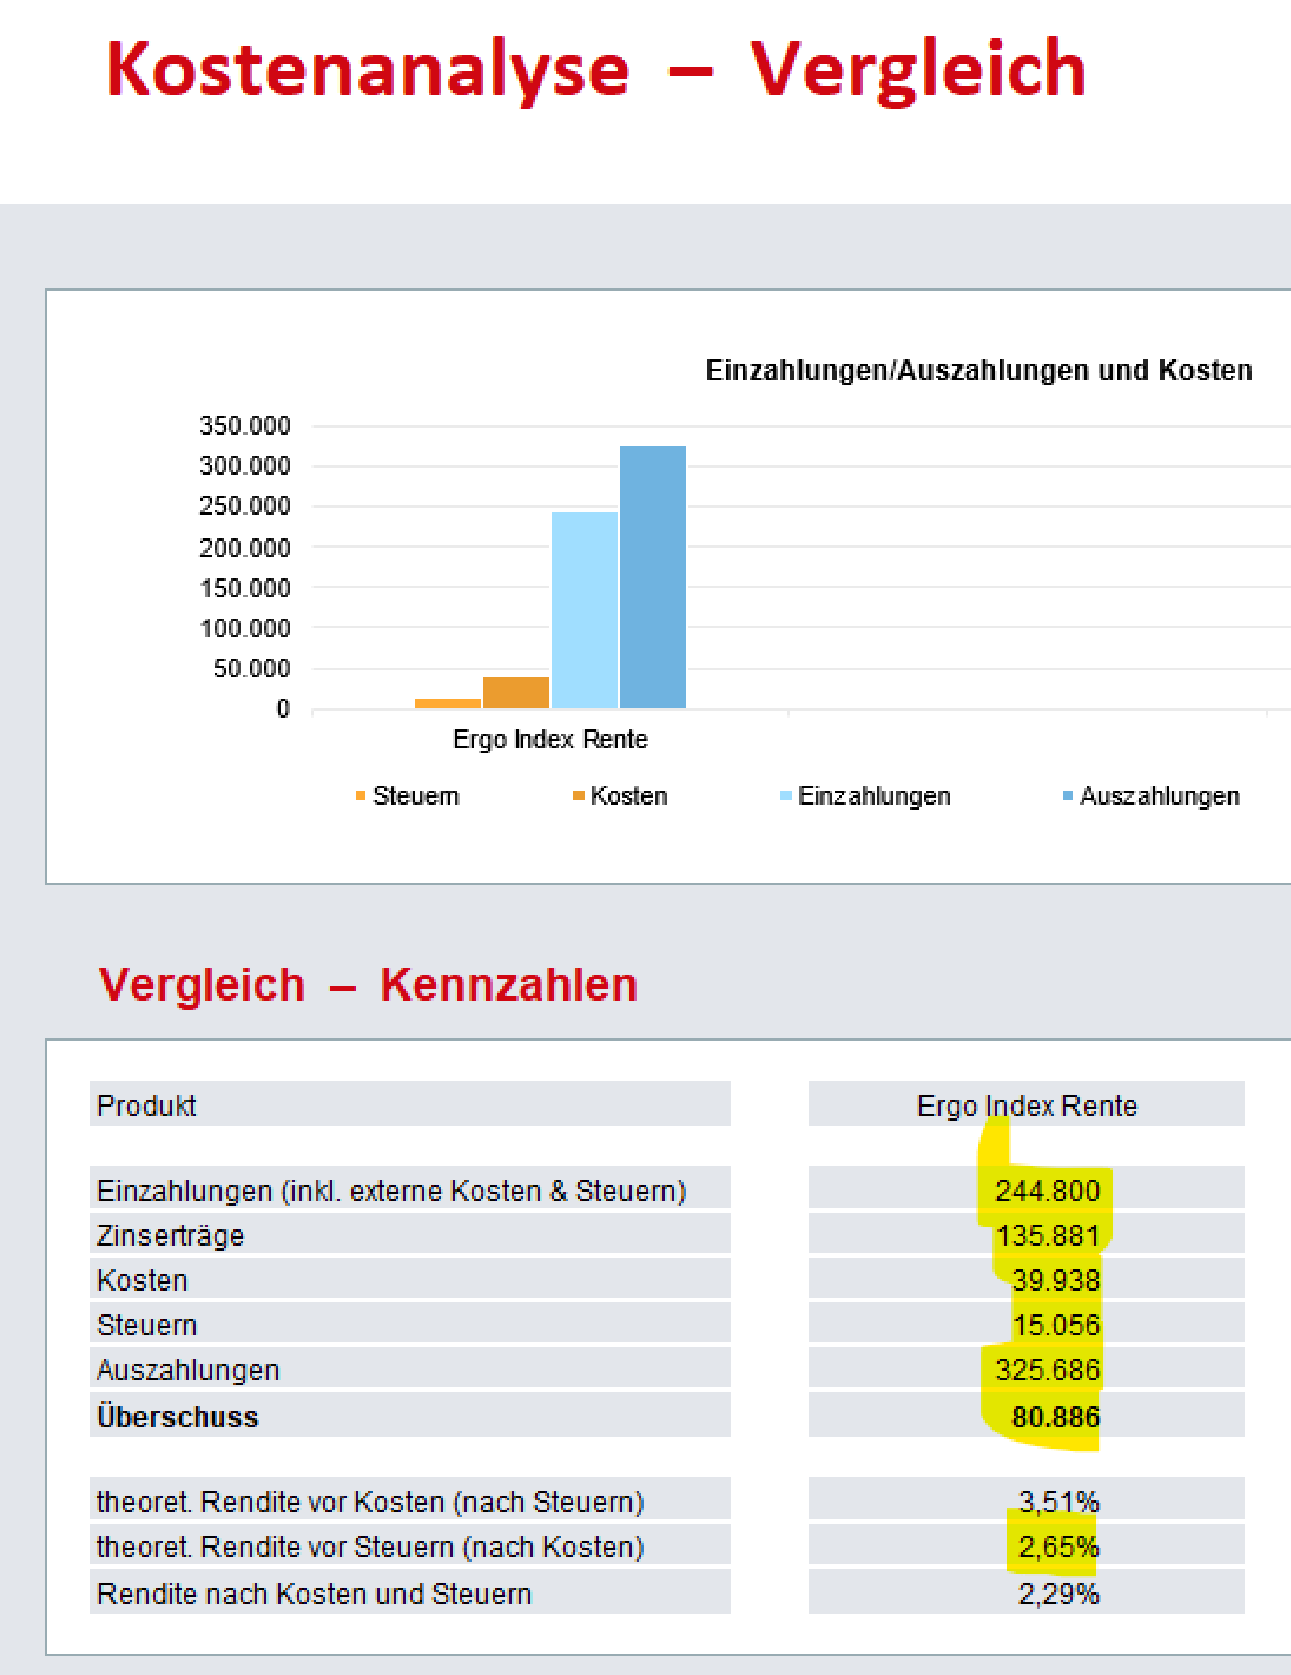Click the value 3,51%
This screenshot has width=1291, height=1675.
[x=1059, y=1502]
